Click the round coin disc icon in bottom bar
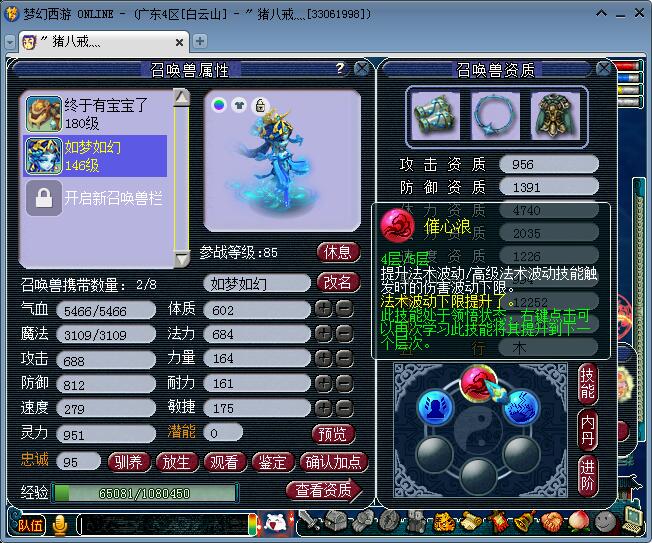The width and height of the screenshot is (652, 543). (390, 521)
